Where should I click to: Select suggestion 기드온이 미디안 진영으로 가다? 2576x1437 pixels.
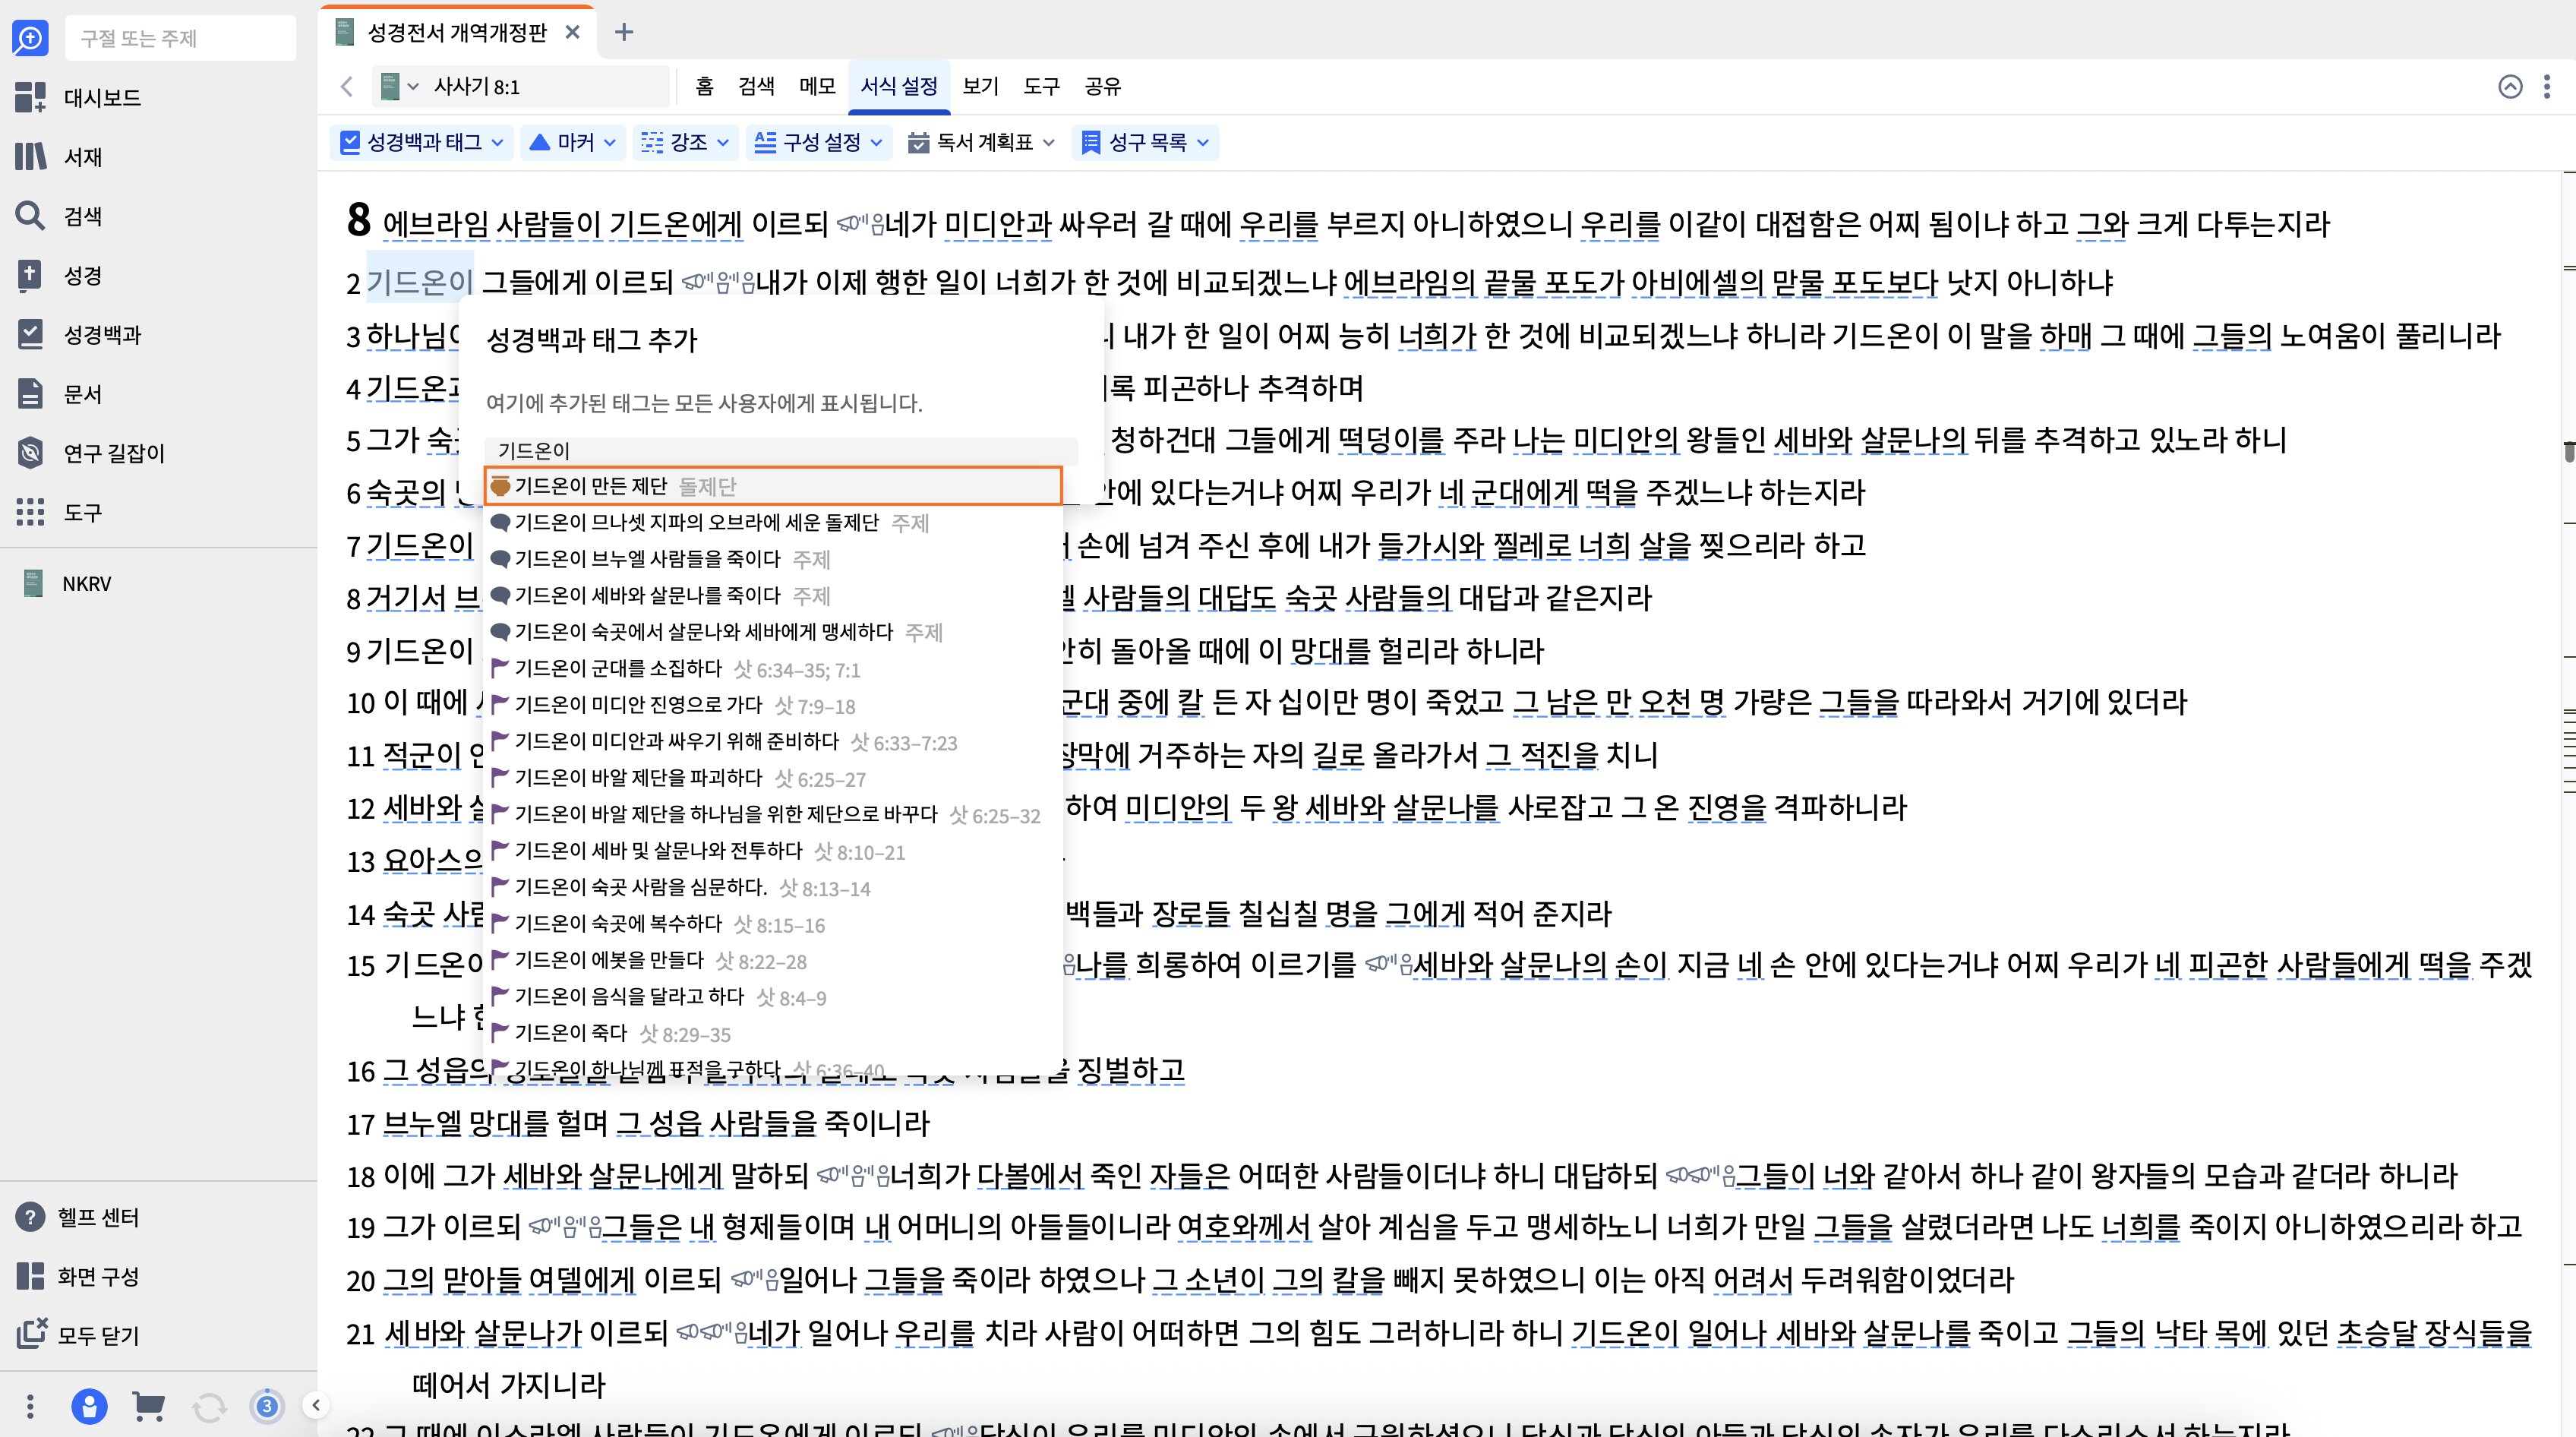tap(772, 705)
